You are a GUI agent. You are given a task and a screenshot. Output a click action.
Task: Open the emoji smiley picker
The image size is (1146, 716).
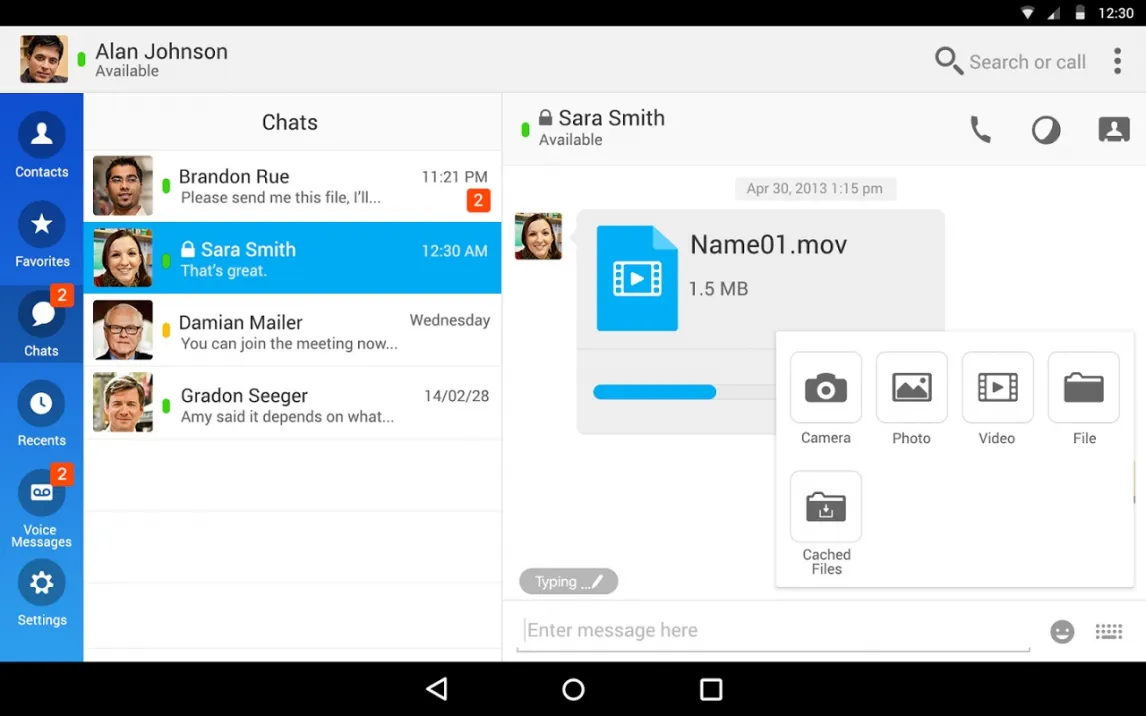point(1062,631)
